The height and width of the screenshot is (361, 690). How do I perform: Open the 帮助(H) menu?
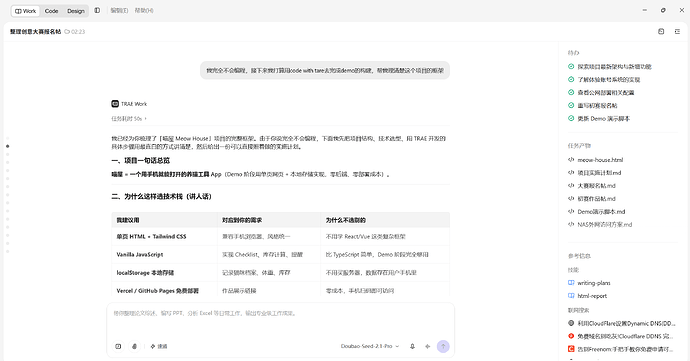pos(144,11)
